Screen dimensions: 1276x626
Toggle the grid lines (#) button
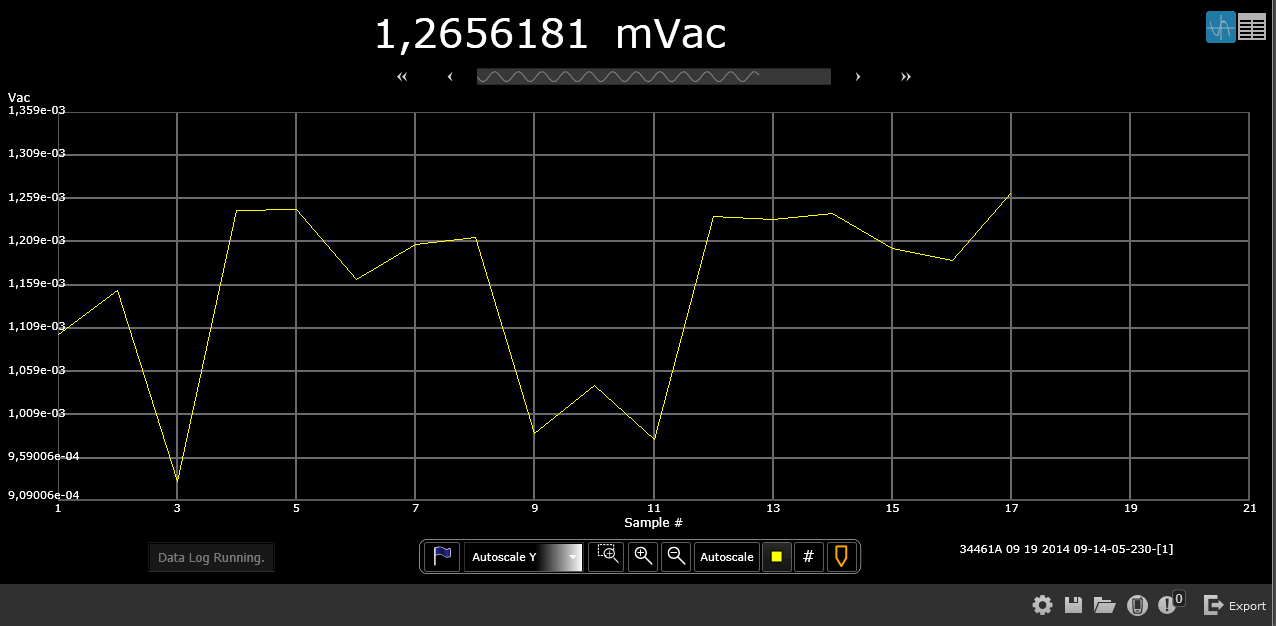tap(809, 556)
